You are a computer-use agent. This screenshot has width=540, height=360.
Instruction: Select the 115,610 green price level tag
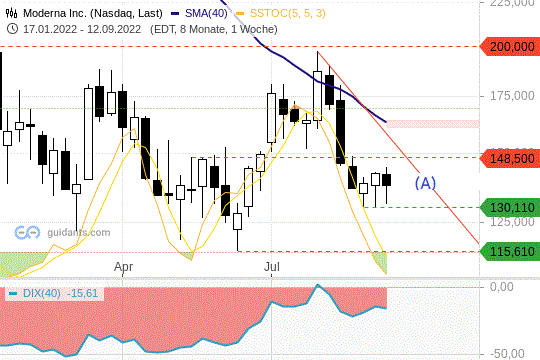(x=510, y=251)
